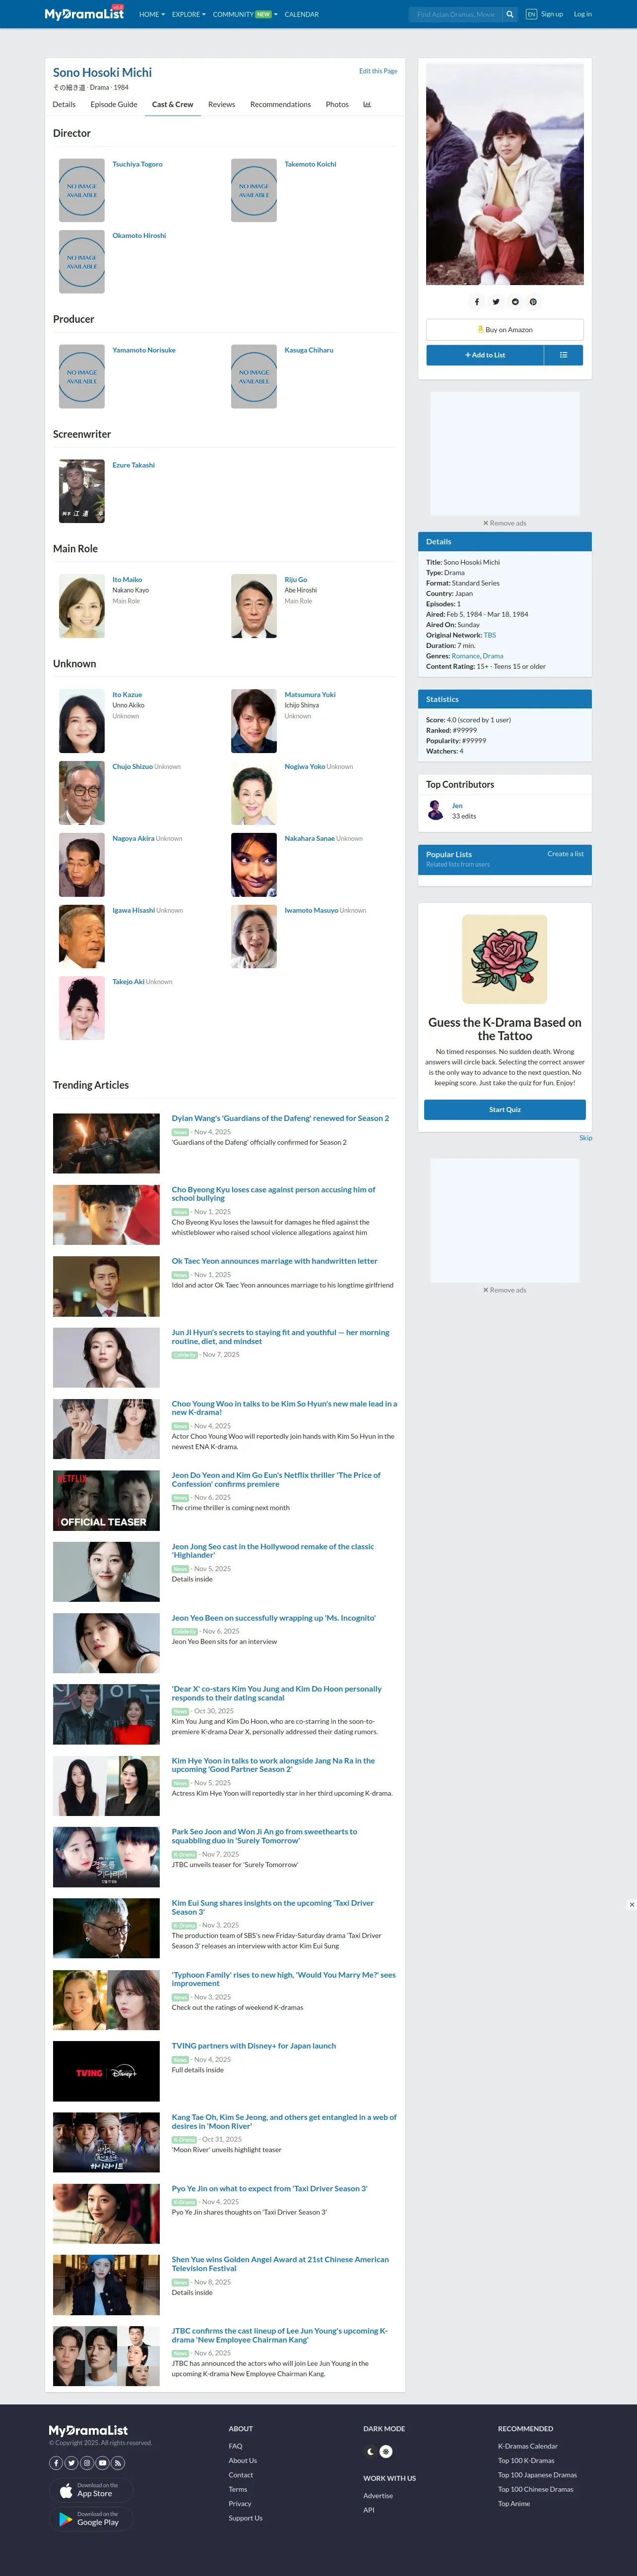The image size is (637, 2576).
Task: Click Create a list link
Action: [565, 854]
